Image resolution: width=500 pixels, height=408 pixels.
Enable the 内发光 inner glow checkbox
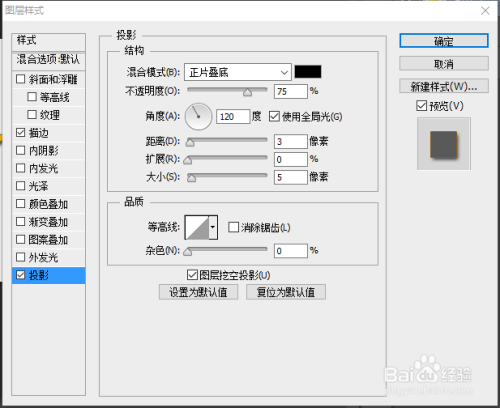[x=20, y=168]
